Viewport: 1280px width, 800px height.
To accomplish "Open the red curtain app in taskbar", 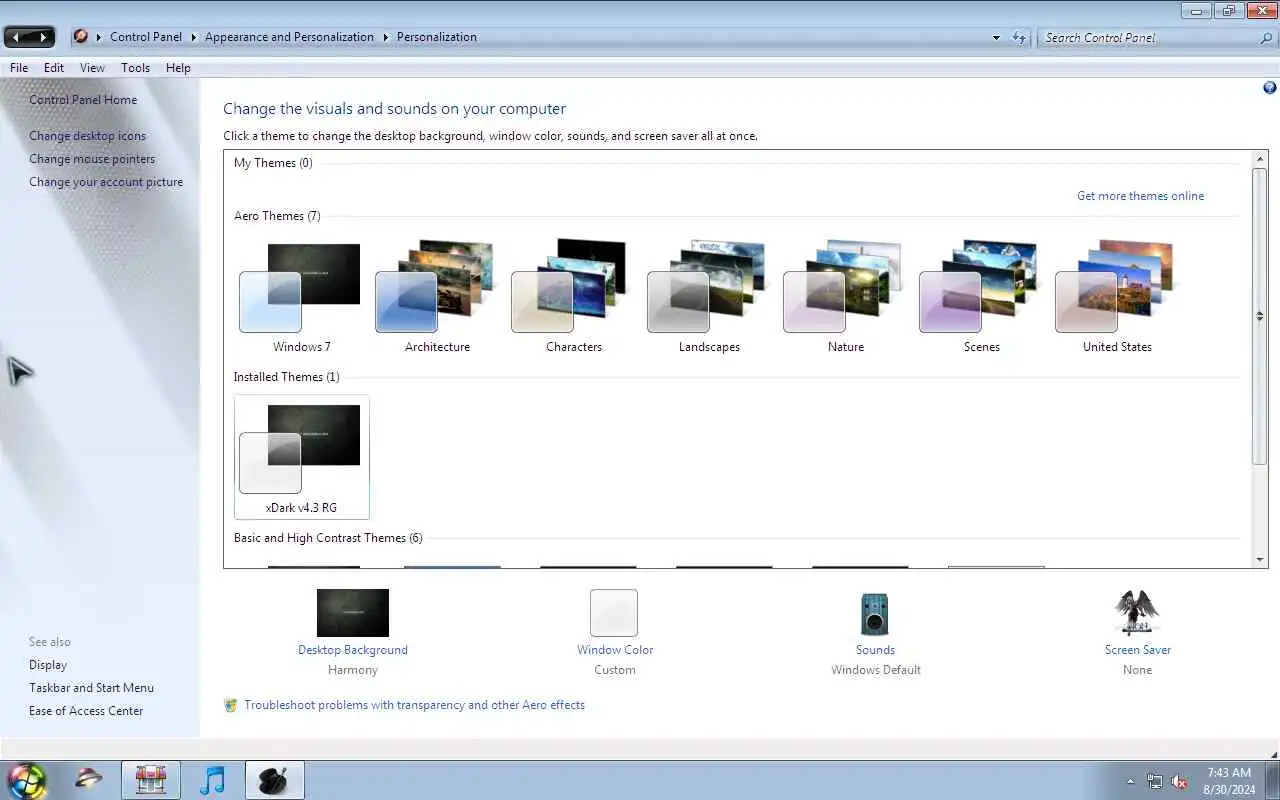I will pyautogui.click(x=151, y=780).
